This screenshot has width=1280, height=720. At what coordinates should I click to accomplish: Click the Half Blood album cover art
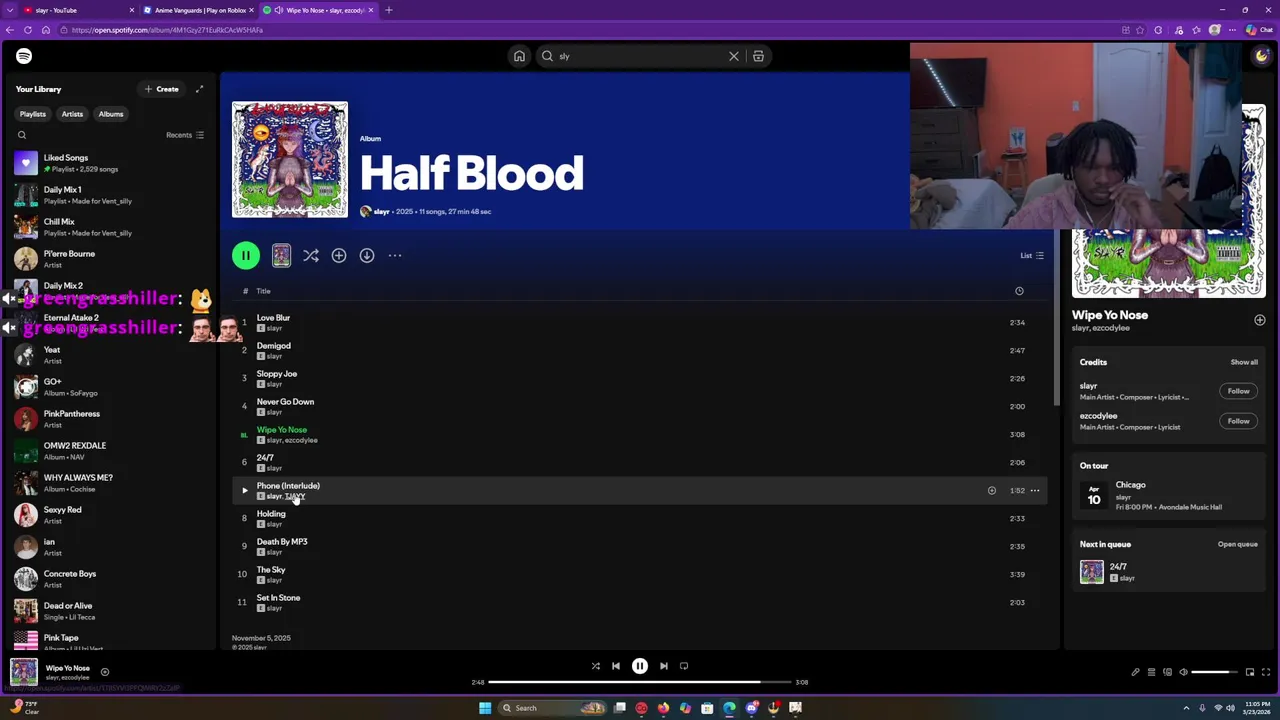click(290, 160)
